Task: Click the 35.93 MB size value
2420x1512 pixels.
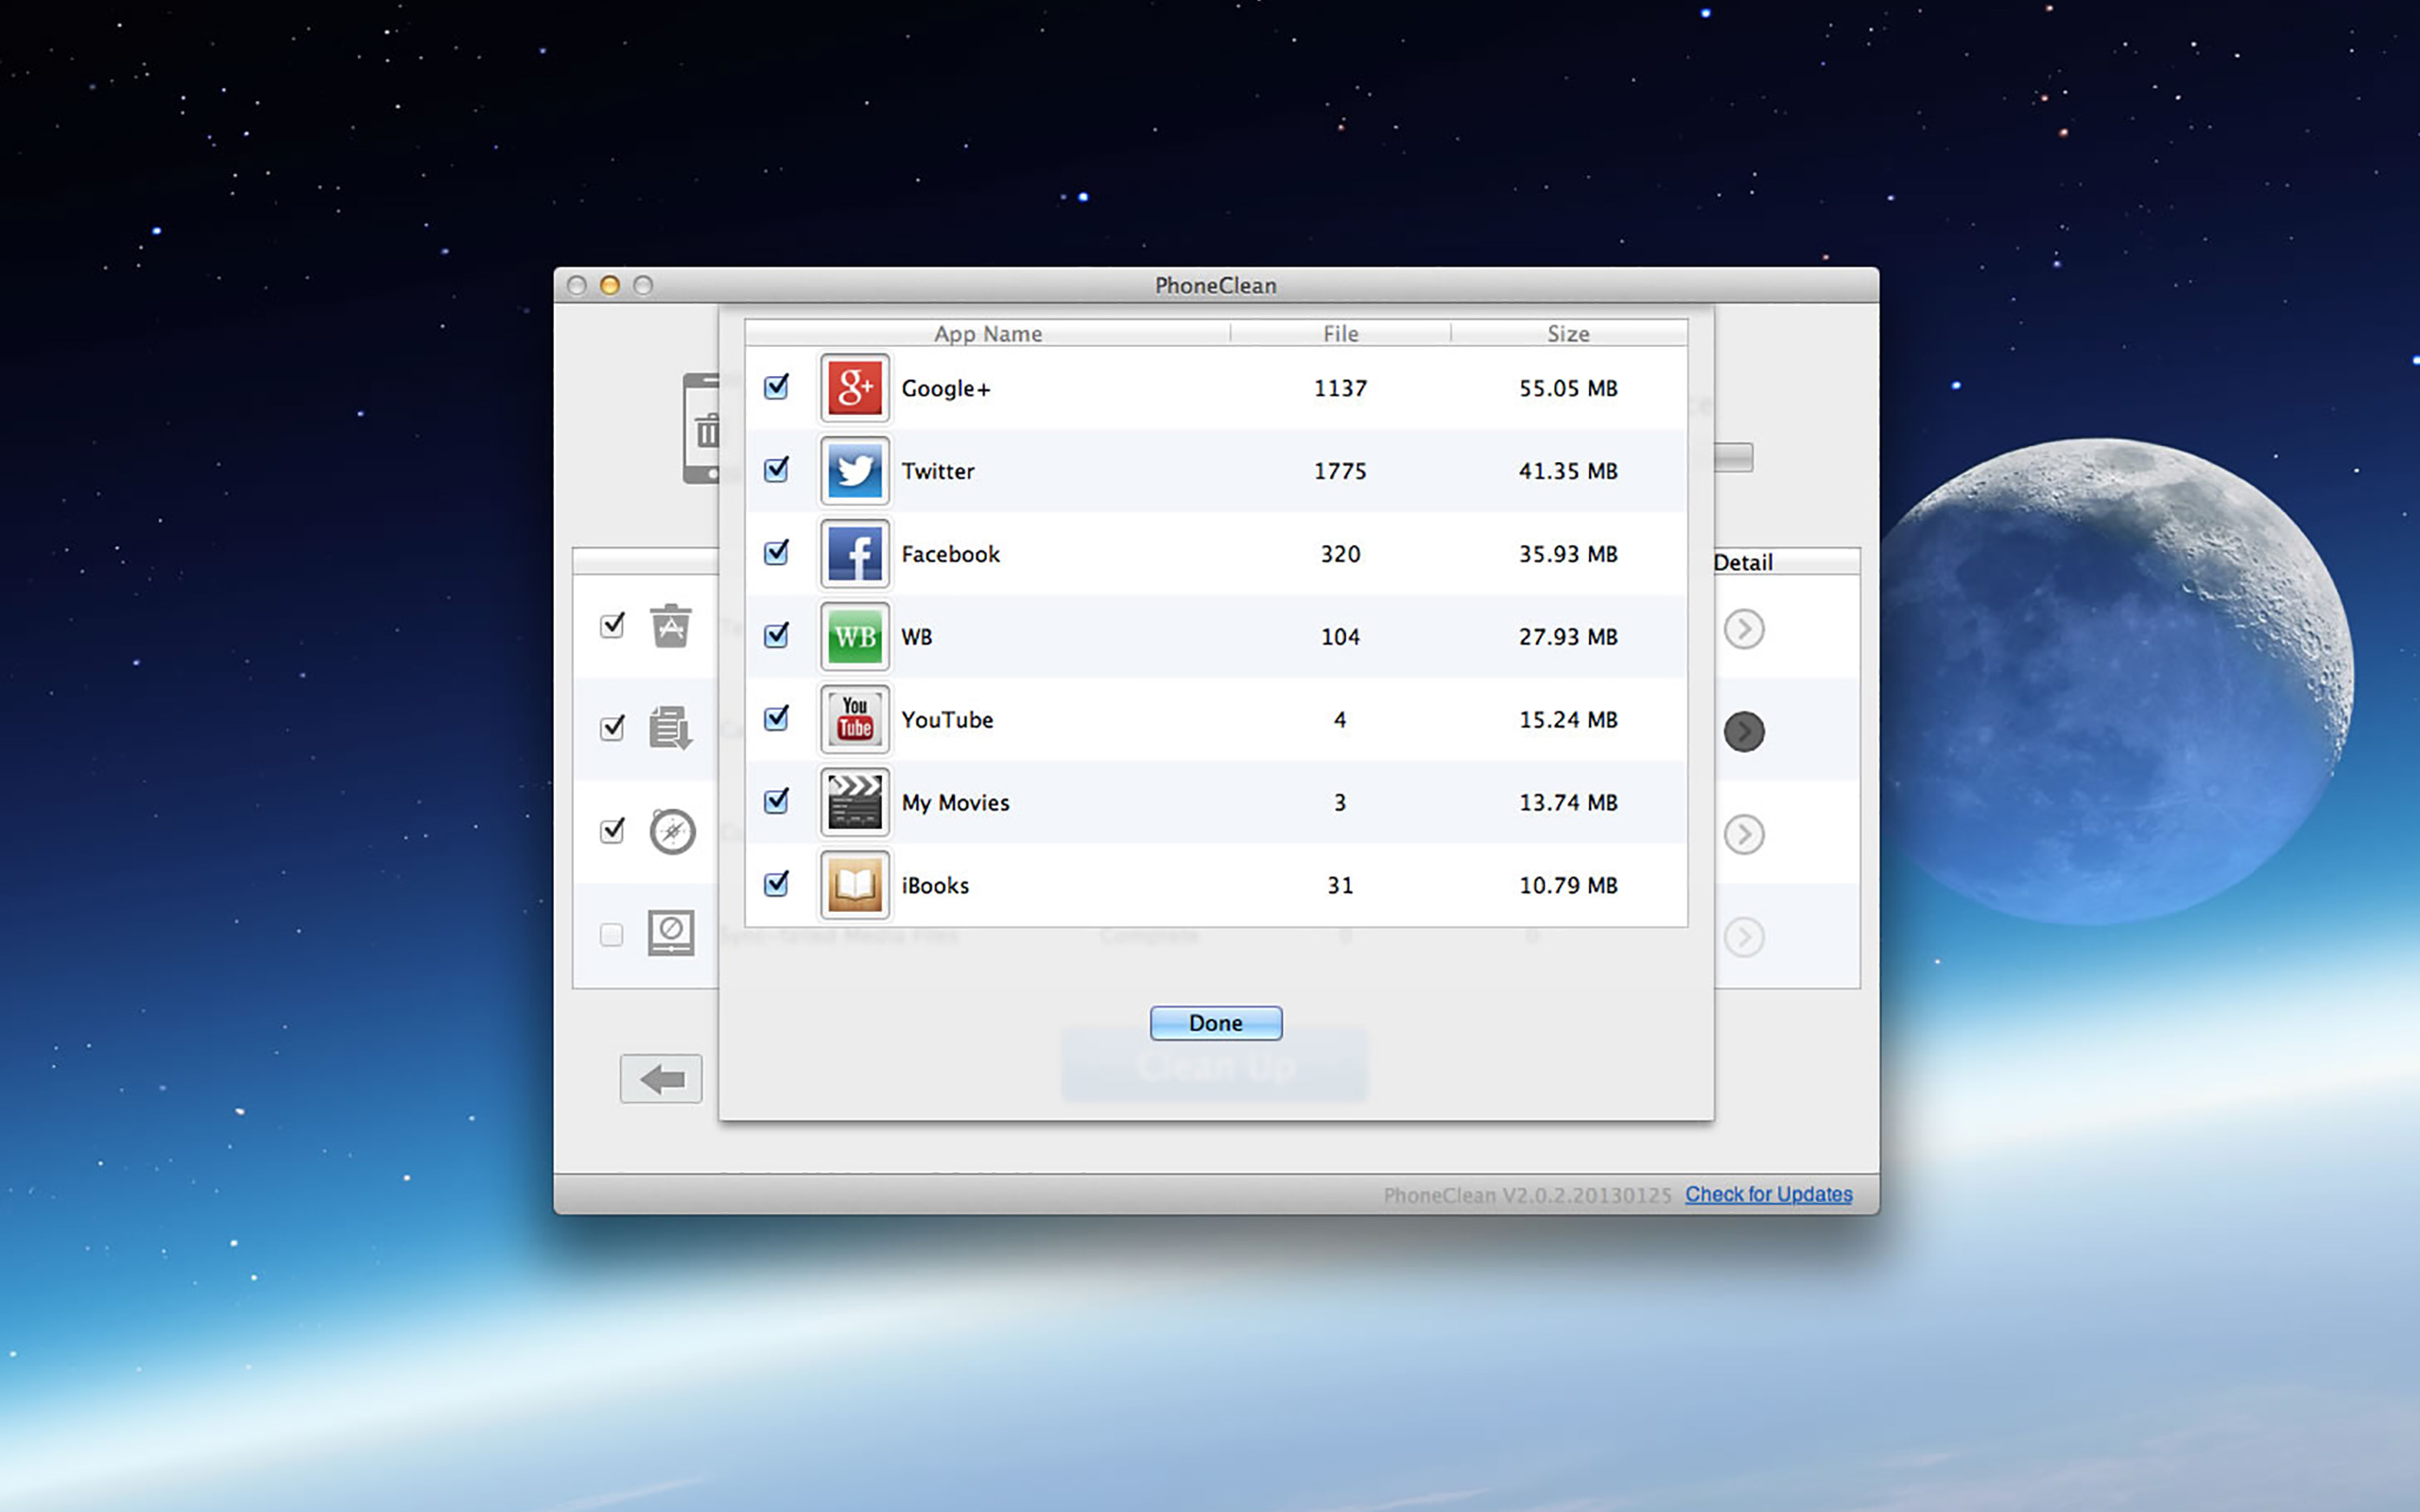Action: (x=1568, y=554)
